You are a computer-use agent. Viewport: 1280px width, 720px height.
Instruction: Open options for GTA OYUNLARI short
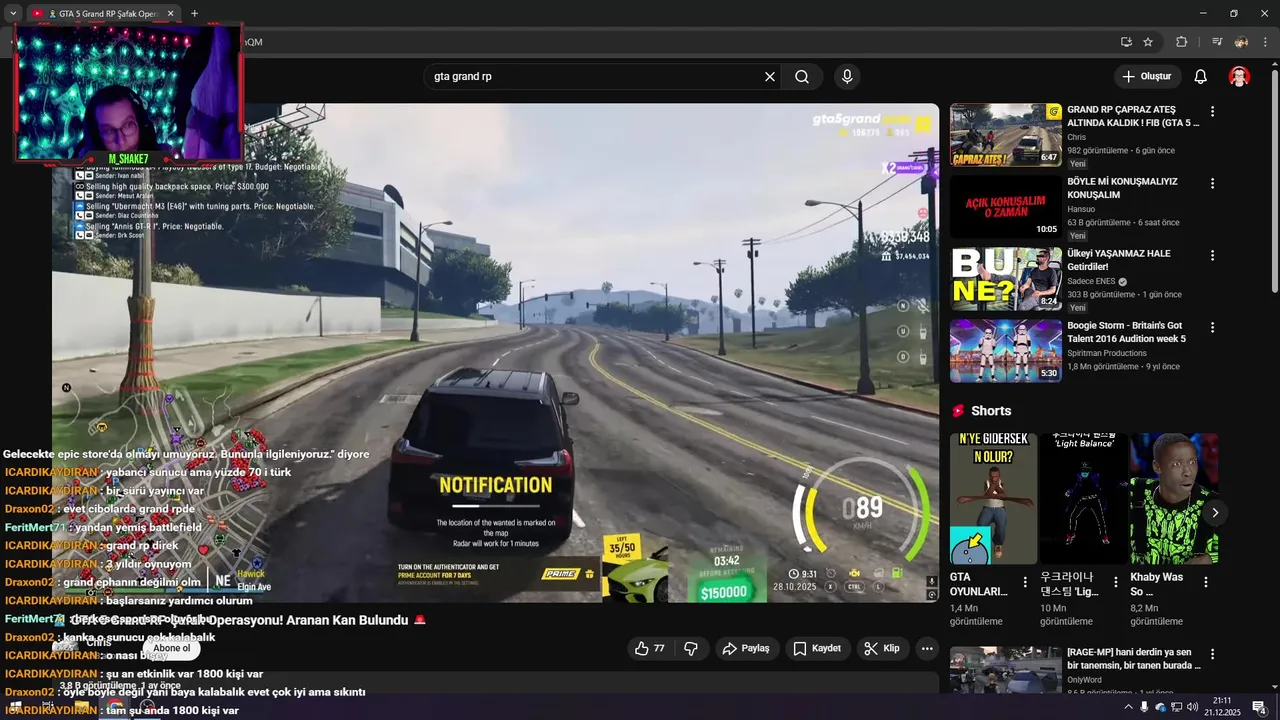pos(1025,582)
